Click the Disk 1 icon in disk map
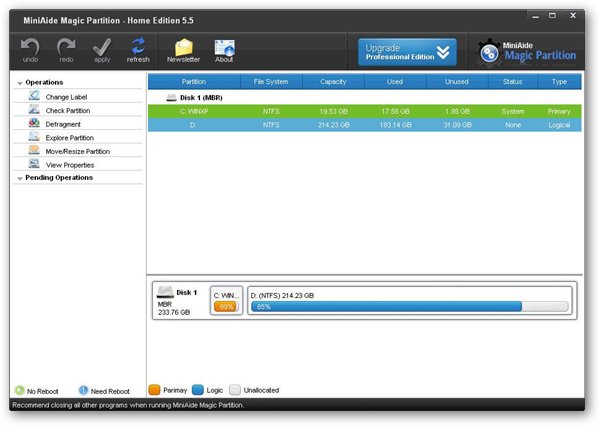This screenshot has width=600, height=426. [165, 292]
